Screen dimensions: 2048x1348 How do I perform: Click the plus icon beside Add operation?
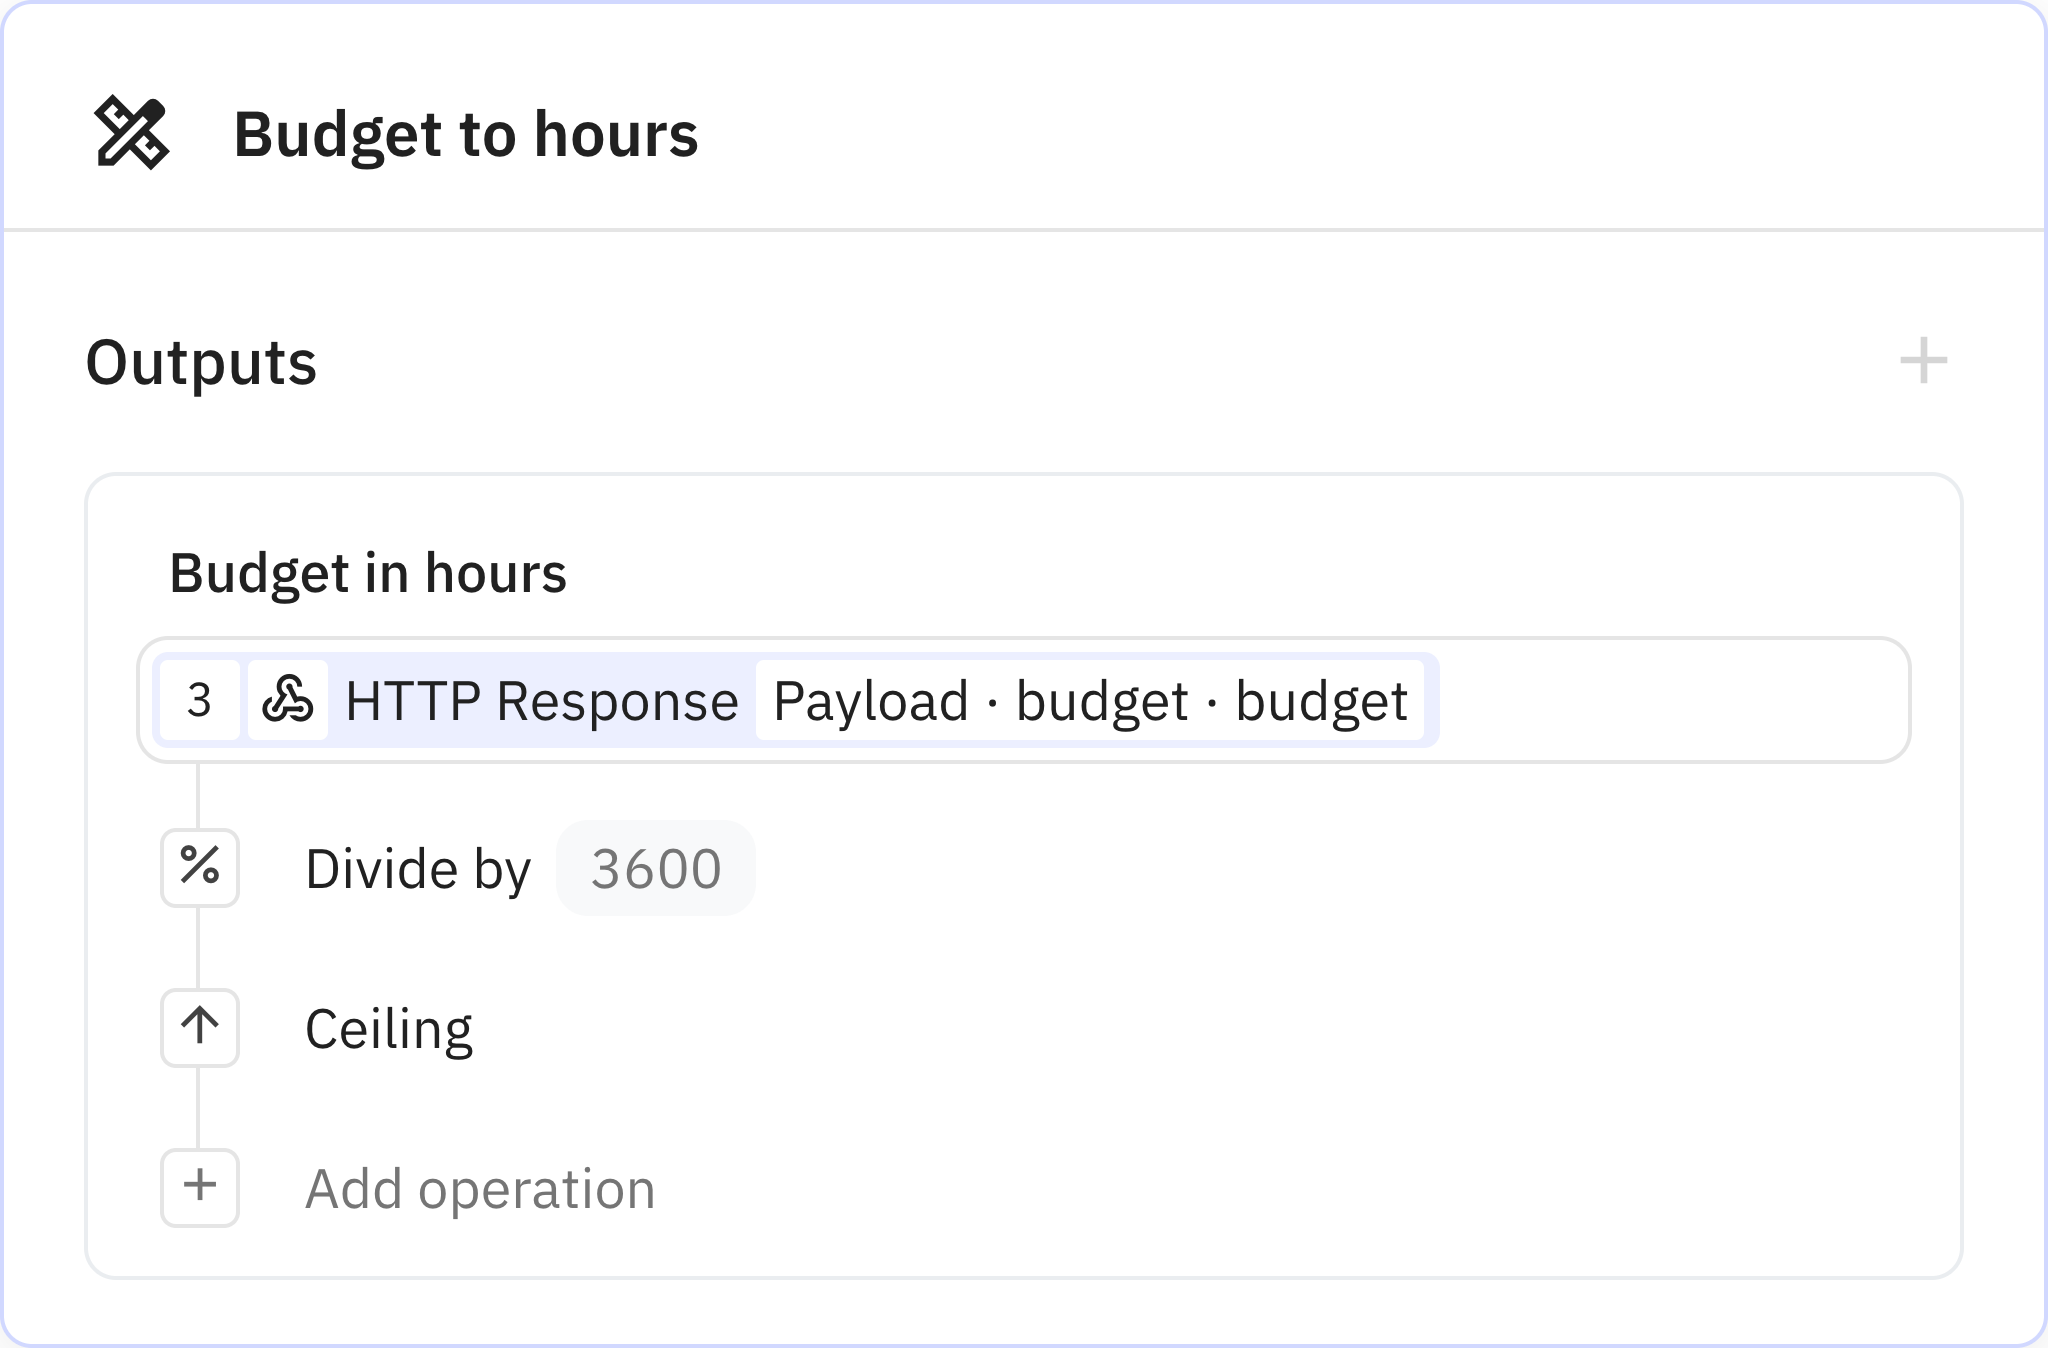click(200, 1188)
